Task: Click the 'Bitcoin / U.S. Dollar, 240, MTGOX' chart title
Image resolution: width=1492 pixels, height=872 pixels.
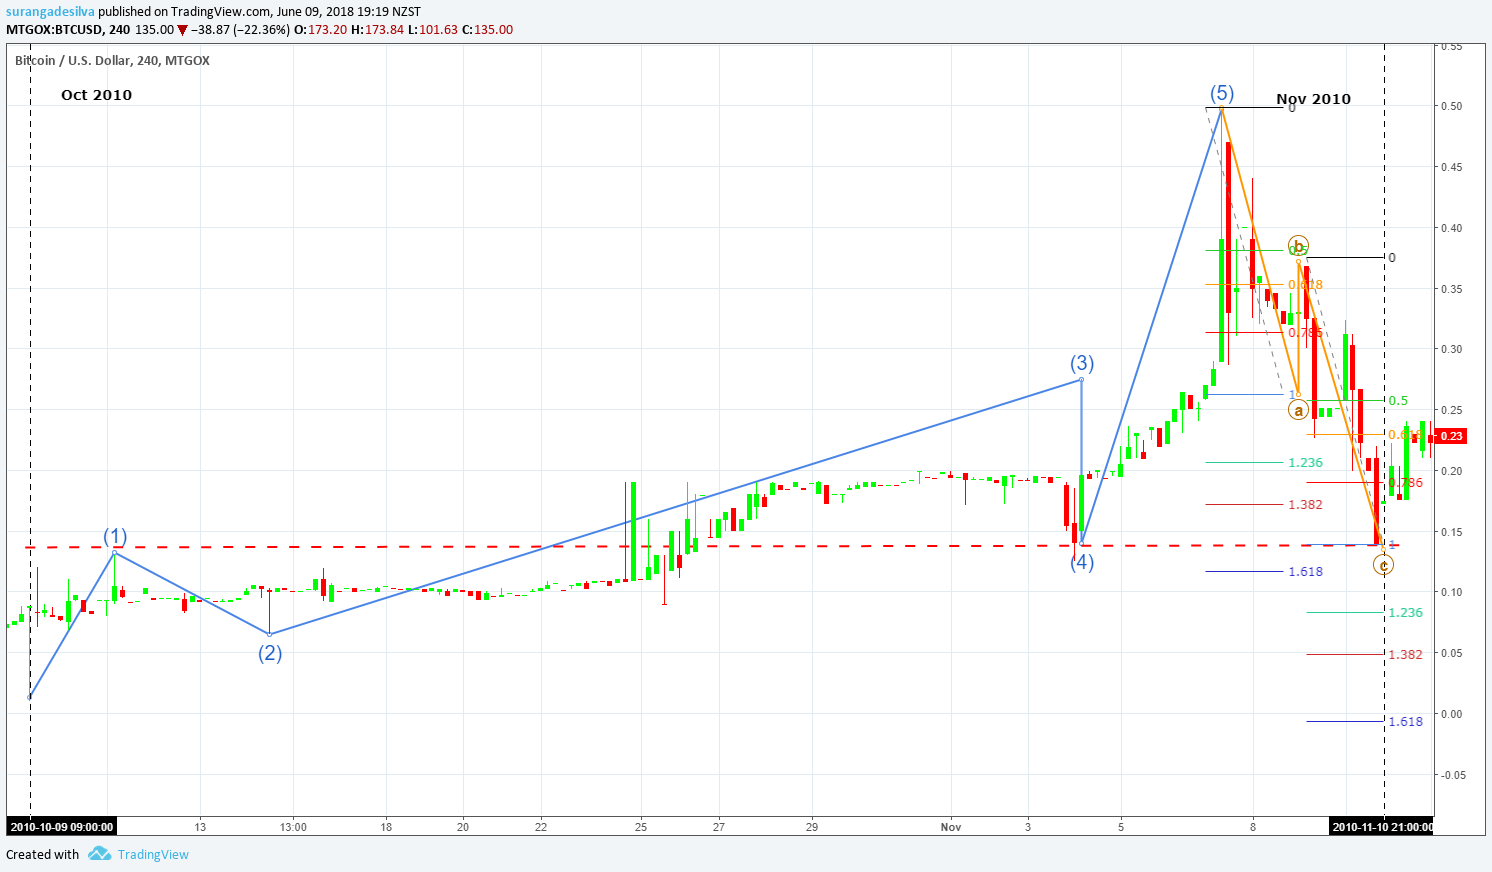Action: [x=112, y=61]
